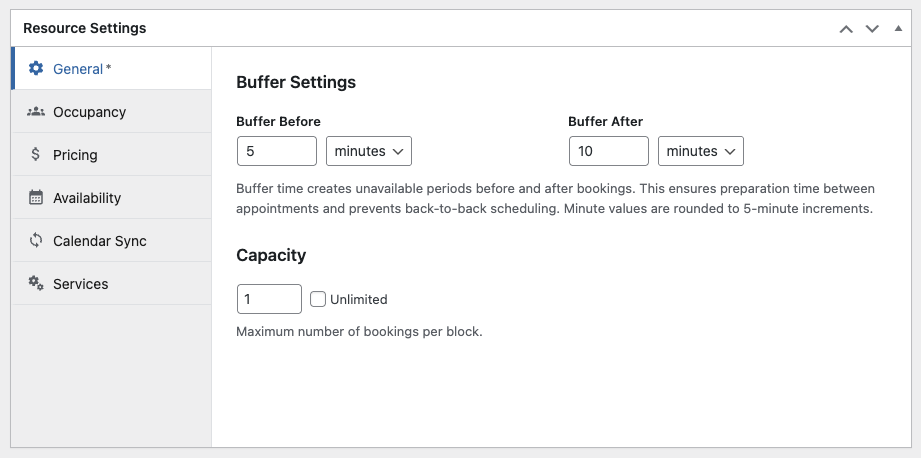Open the Buffer Before minutes dropdown
The height and width of the screenshot is (458, 921).
pos(369,151)
